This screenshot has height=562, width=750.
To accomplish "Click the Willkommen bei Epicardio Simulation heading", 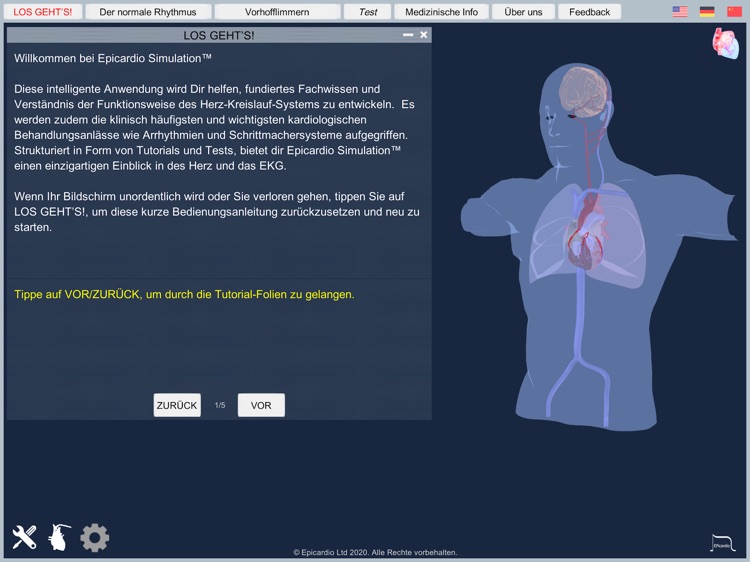I will click(113, 58).
